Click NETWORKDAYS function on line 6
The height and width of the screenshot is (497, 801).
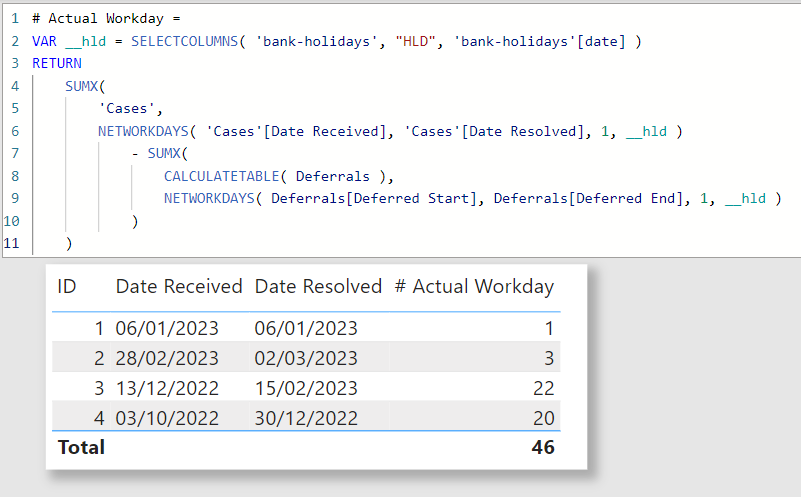(x=143, y=131)
